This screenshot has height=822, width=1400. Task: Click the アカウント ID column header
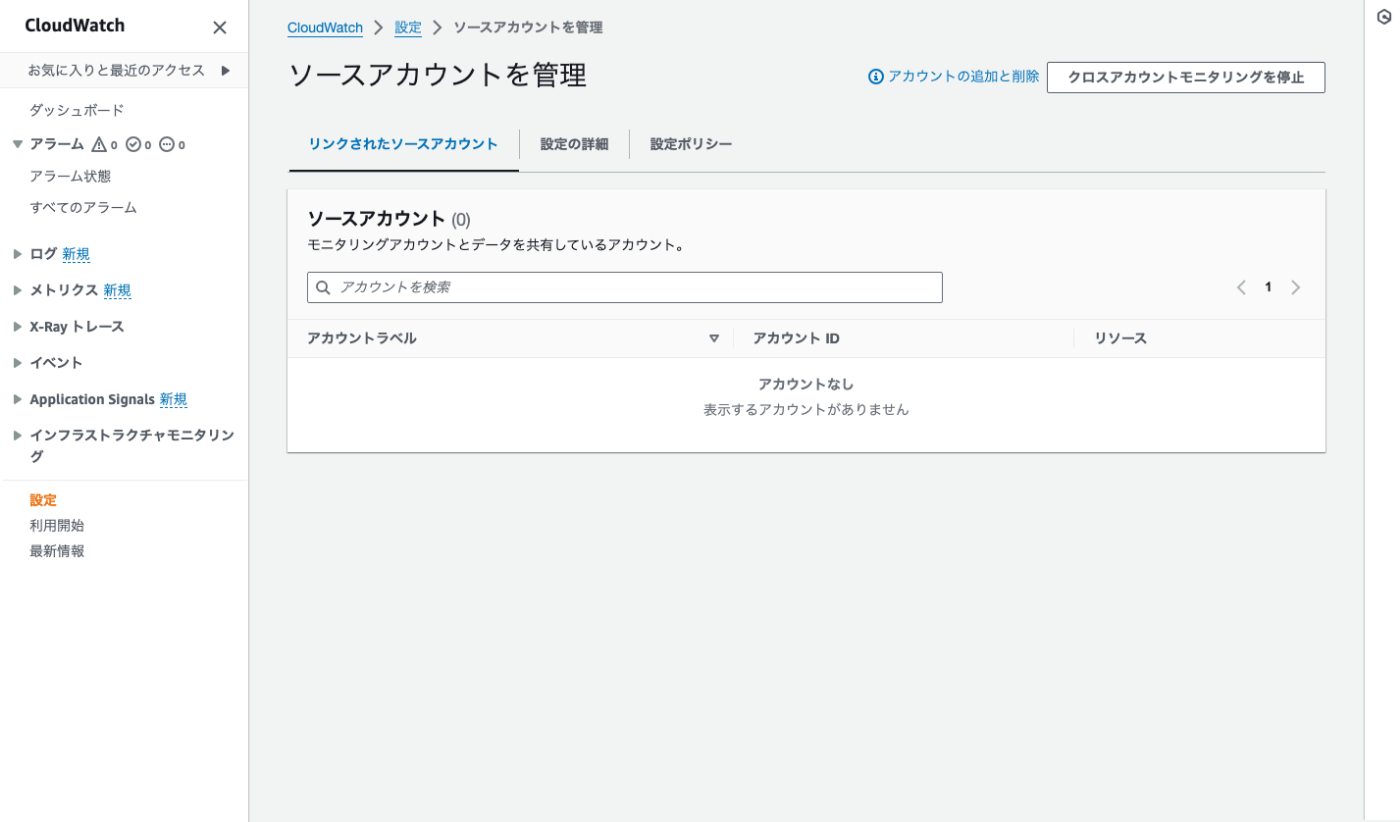click(x=796, y=339)
